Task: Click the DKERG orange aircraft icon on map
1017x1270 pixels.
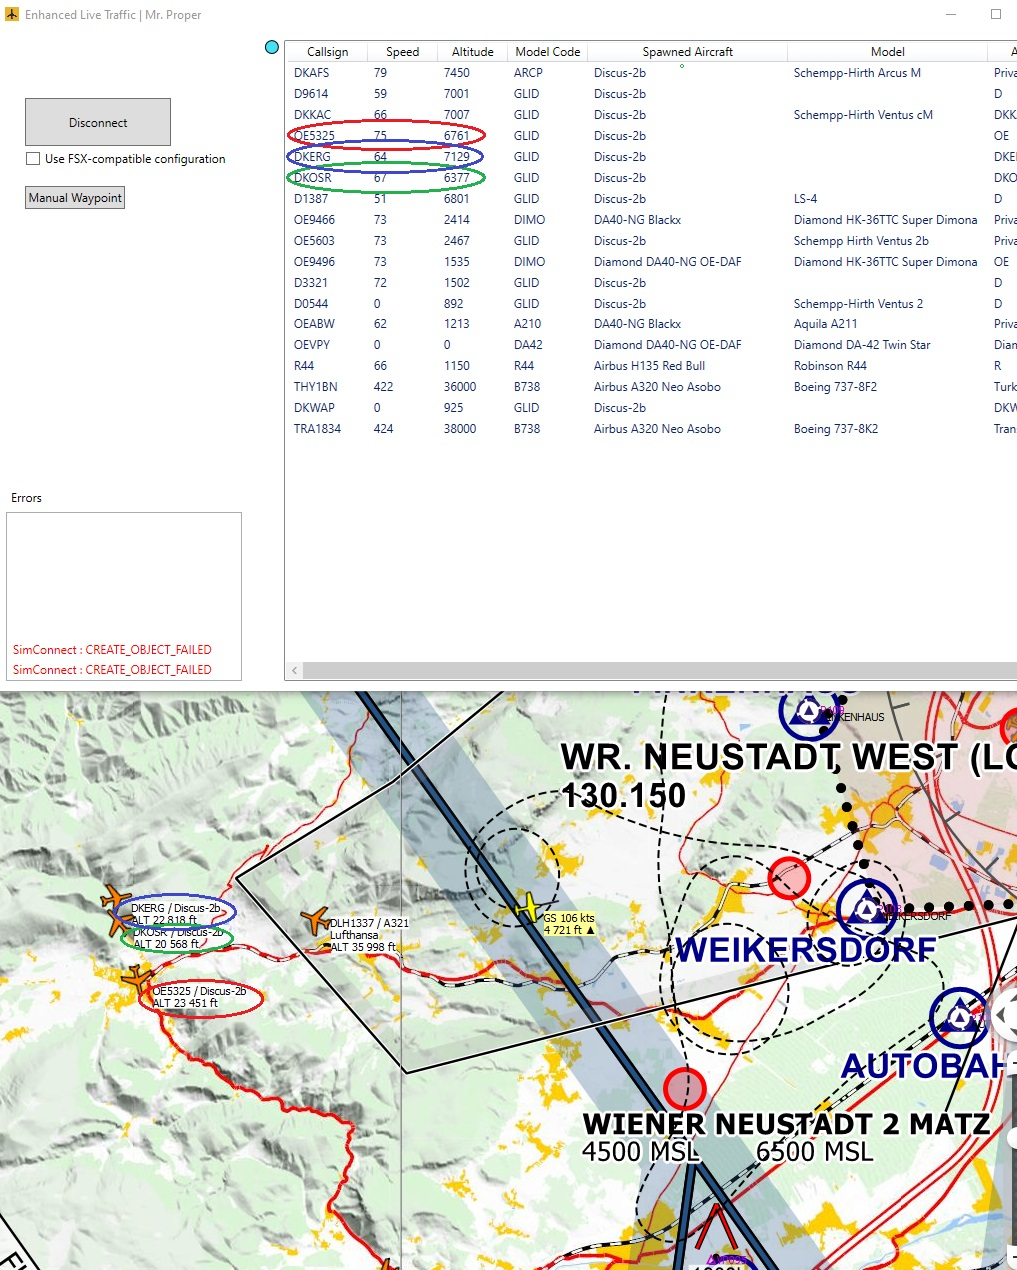Action: point(116,898)
